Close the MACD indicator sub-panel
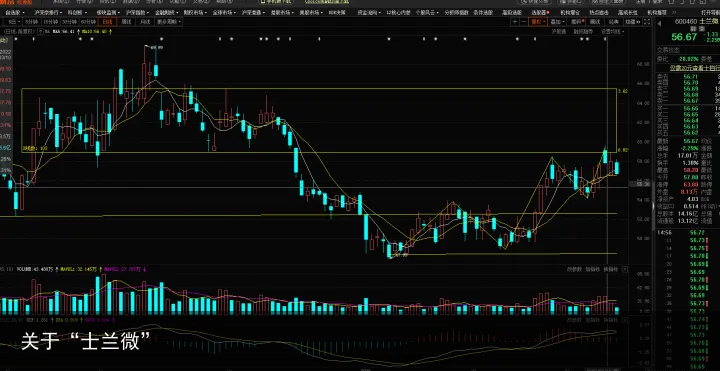 click(624, 320)
